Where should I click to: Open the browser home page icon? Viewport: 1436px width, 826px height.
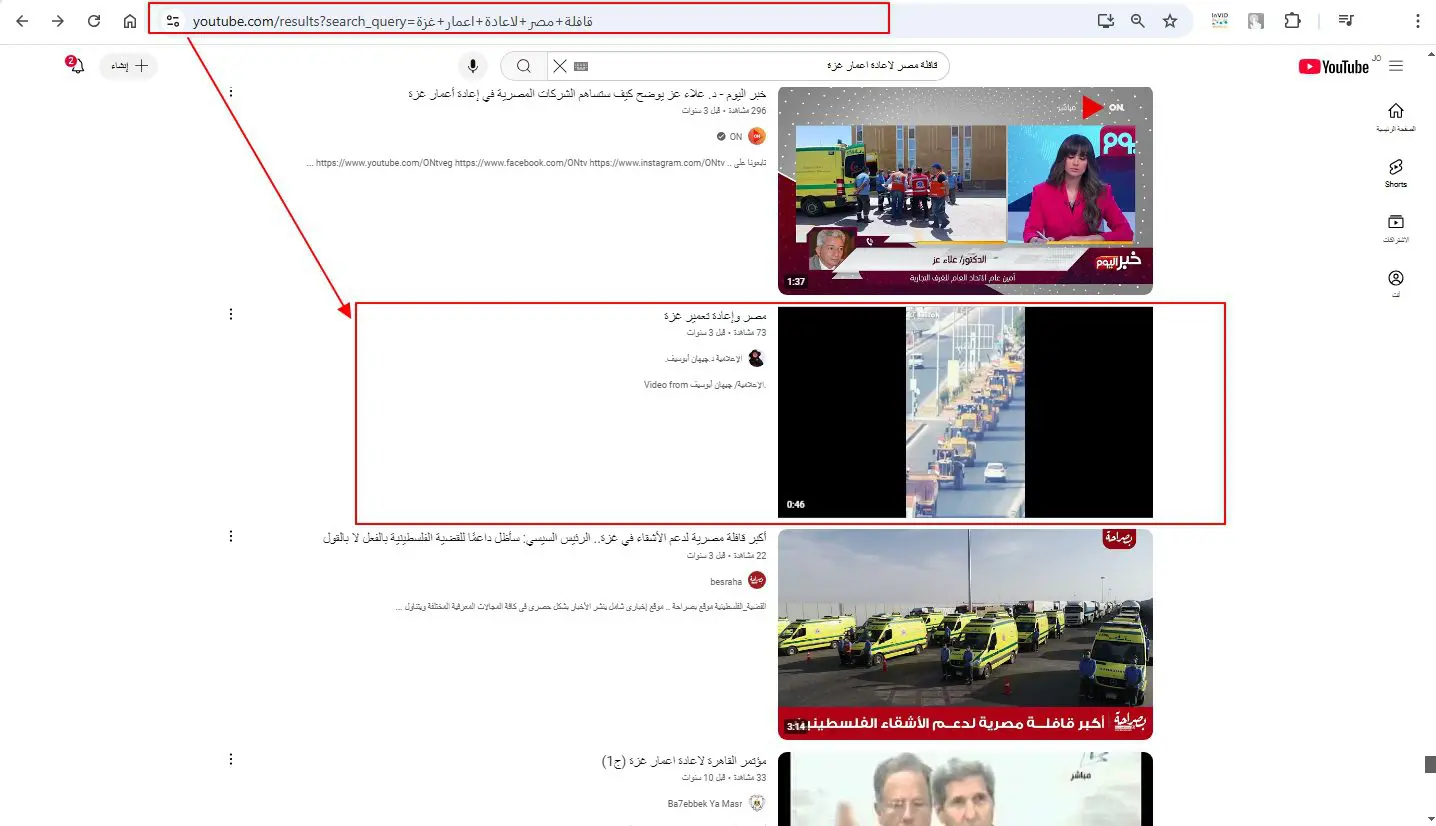coord(130,21)
